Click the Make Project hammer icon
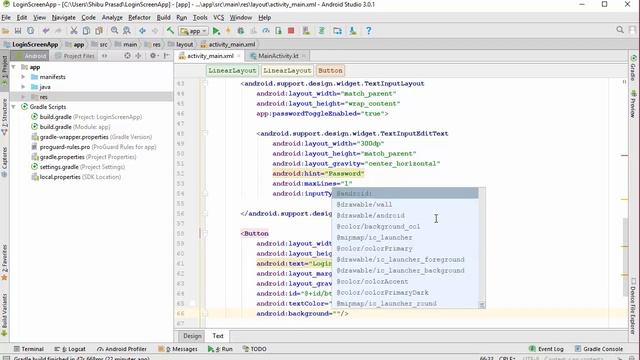Image resolution: width=640 pixels, height=360 pixels. coord(170,31)
